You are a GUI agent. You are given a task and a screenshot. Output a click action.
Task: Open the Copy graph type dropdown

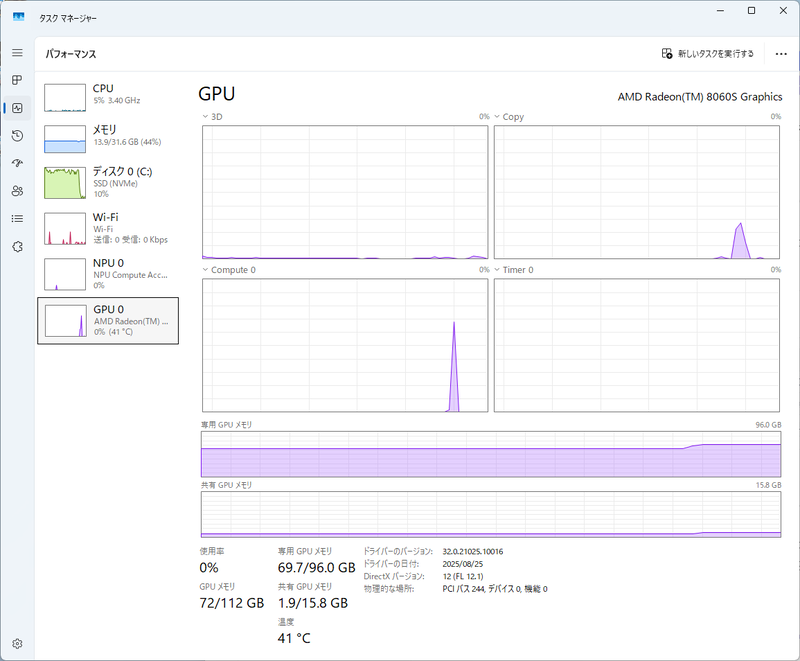pyautogui.click(x=497, y=117)
